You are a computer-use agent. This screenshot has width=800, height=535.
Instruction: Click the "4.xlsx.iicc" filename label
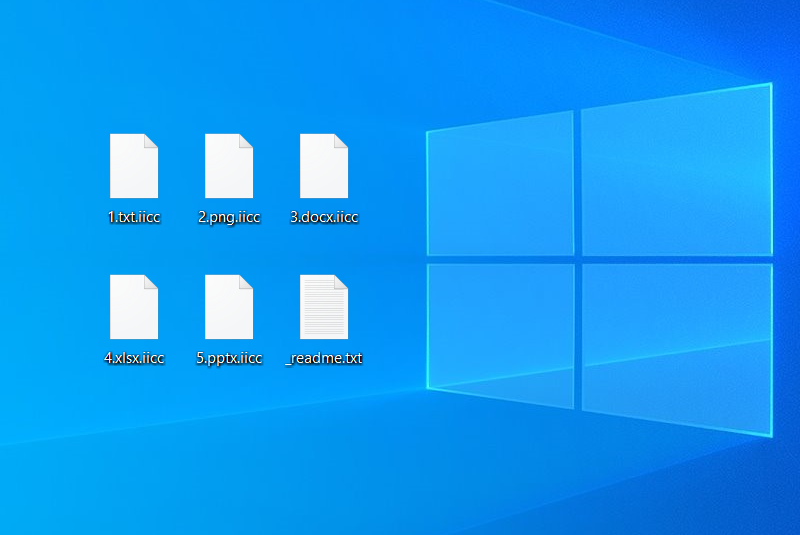pyautogui.click(x=134, y=358)
